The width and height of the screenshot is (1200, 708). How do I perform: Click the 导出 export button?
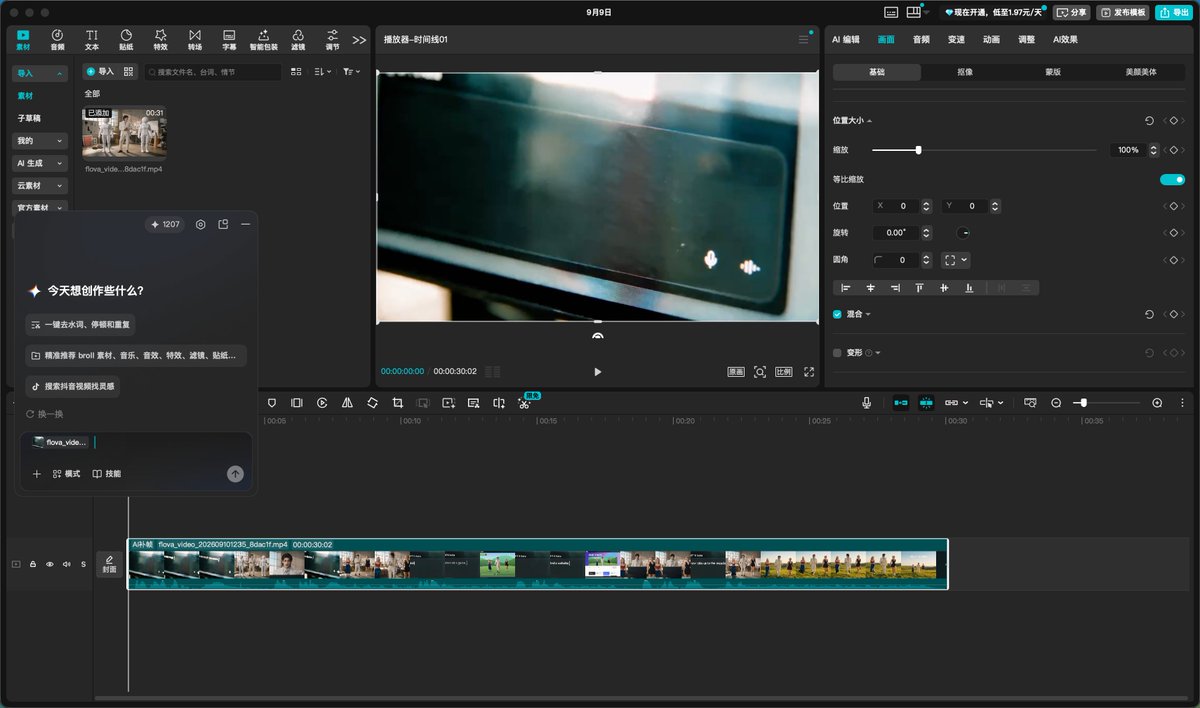[1175, 12]
